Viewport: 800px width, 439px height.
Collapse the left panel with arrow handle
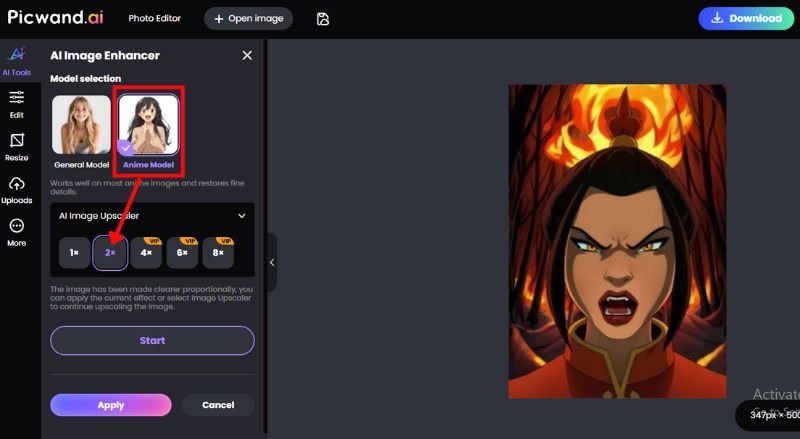tap(271, 262)
